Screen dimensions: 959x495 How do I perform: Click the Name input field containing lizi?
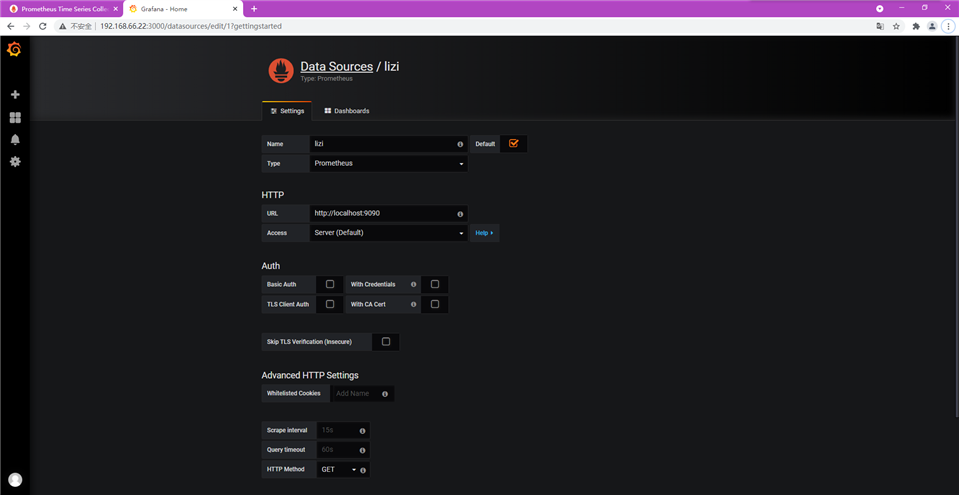click(388, 144)
